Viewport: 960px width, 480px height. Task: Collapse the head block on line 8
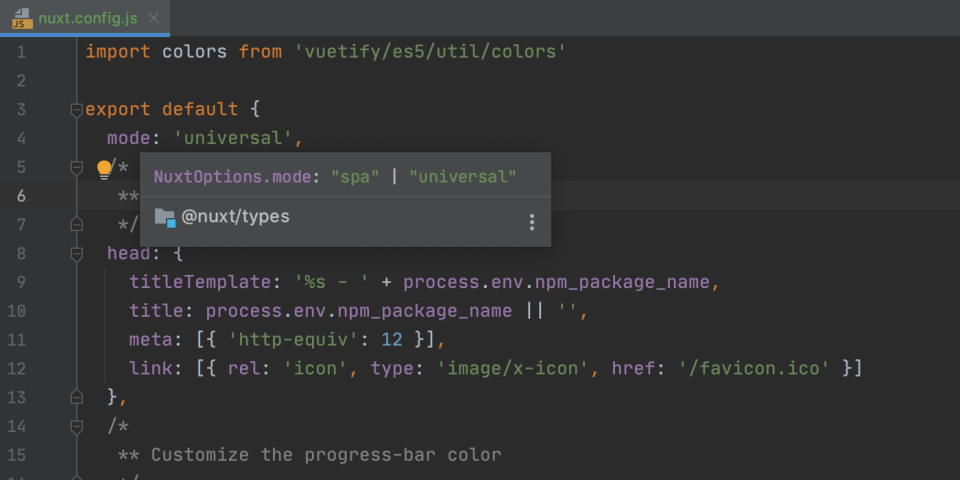pos(76,254)
